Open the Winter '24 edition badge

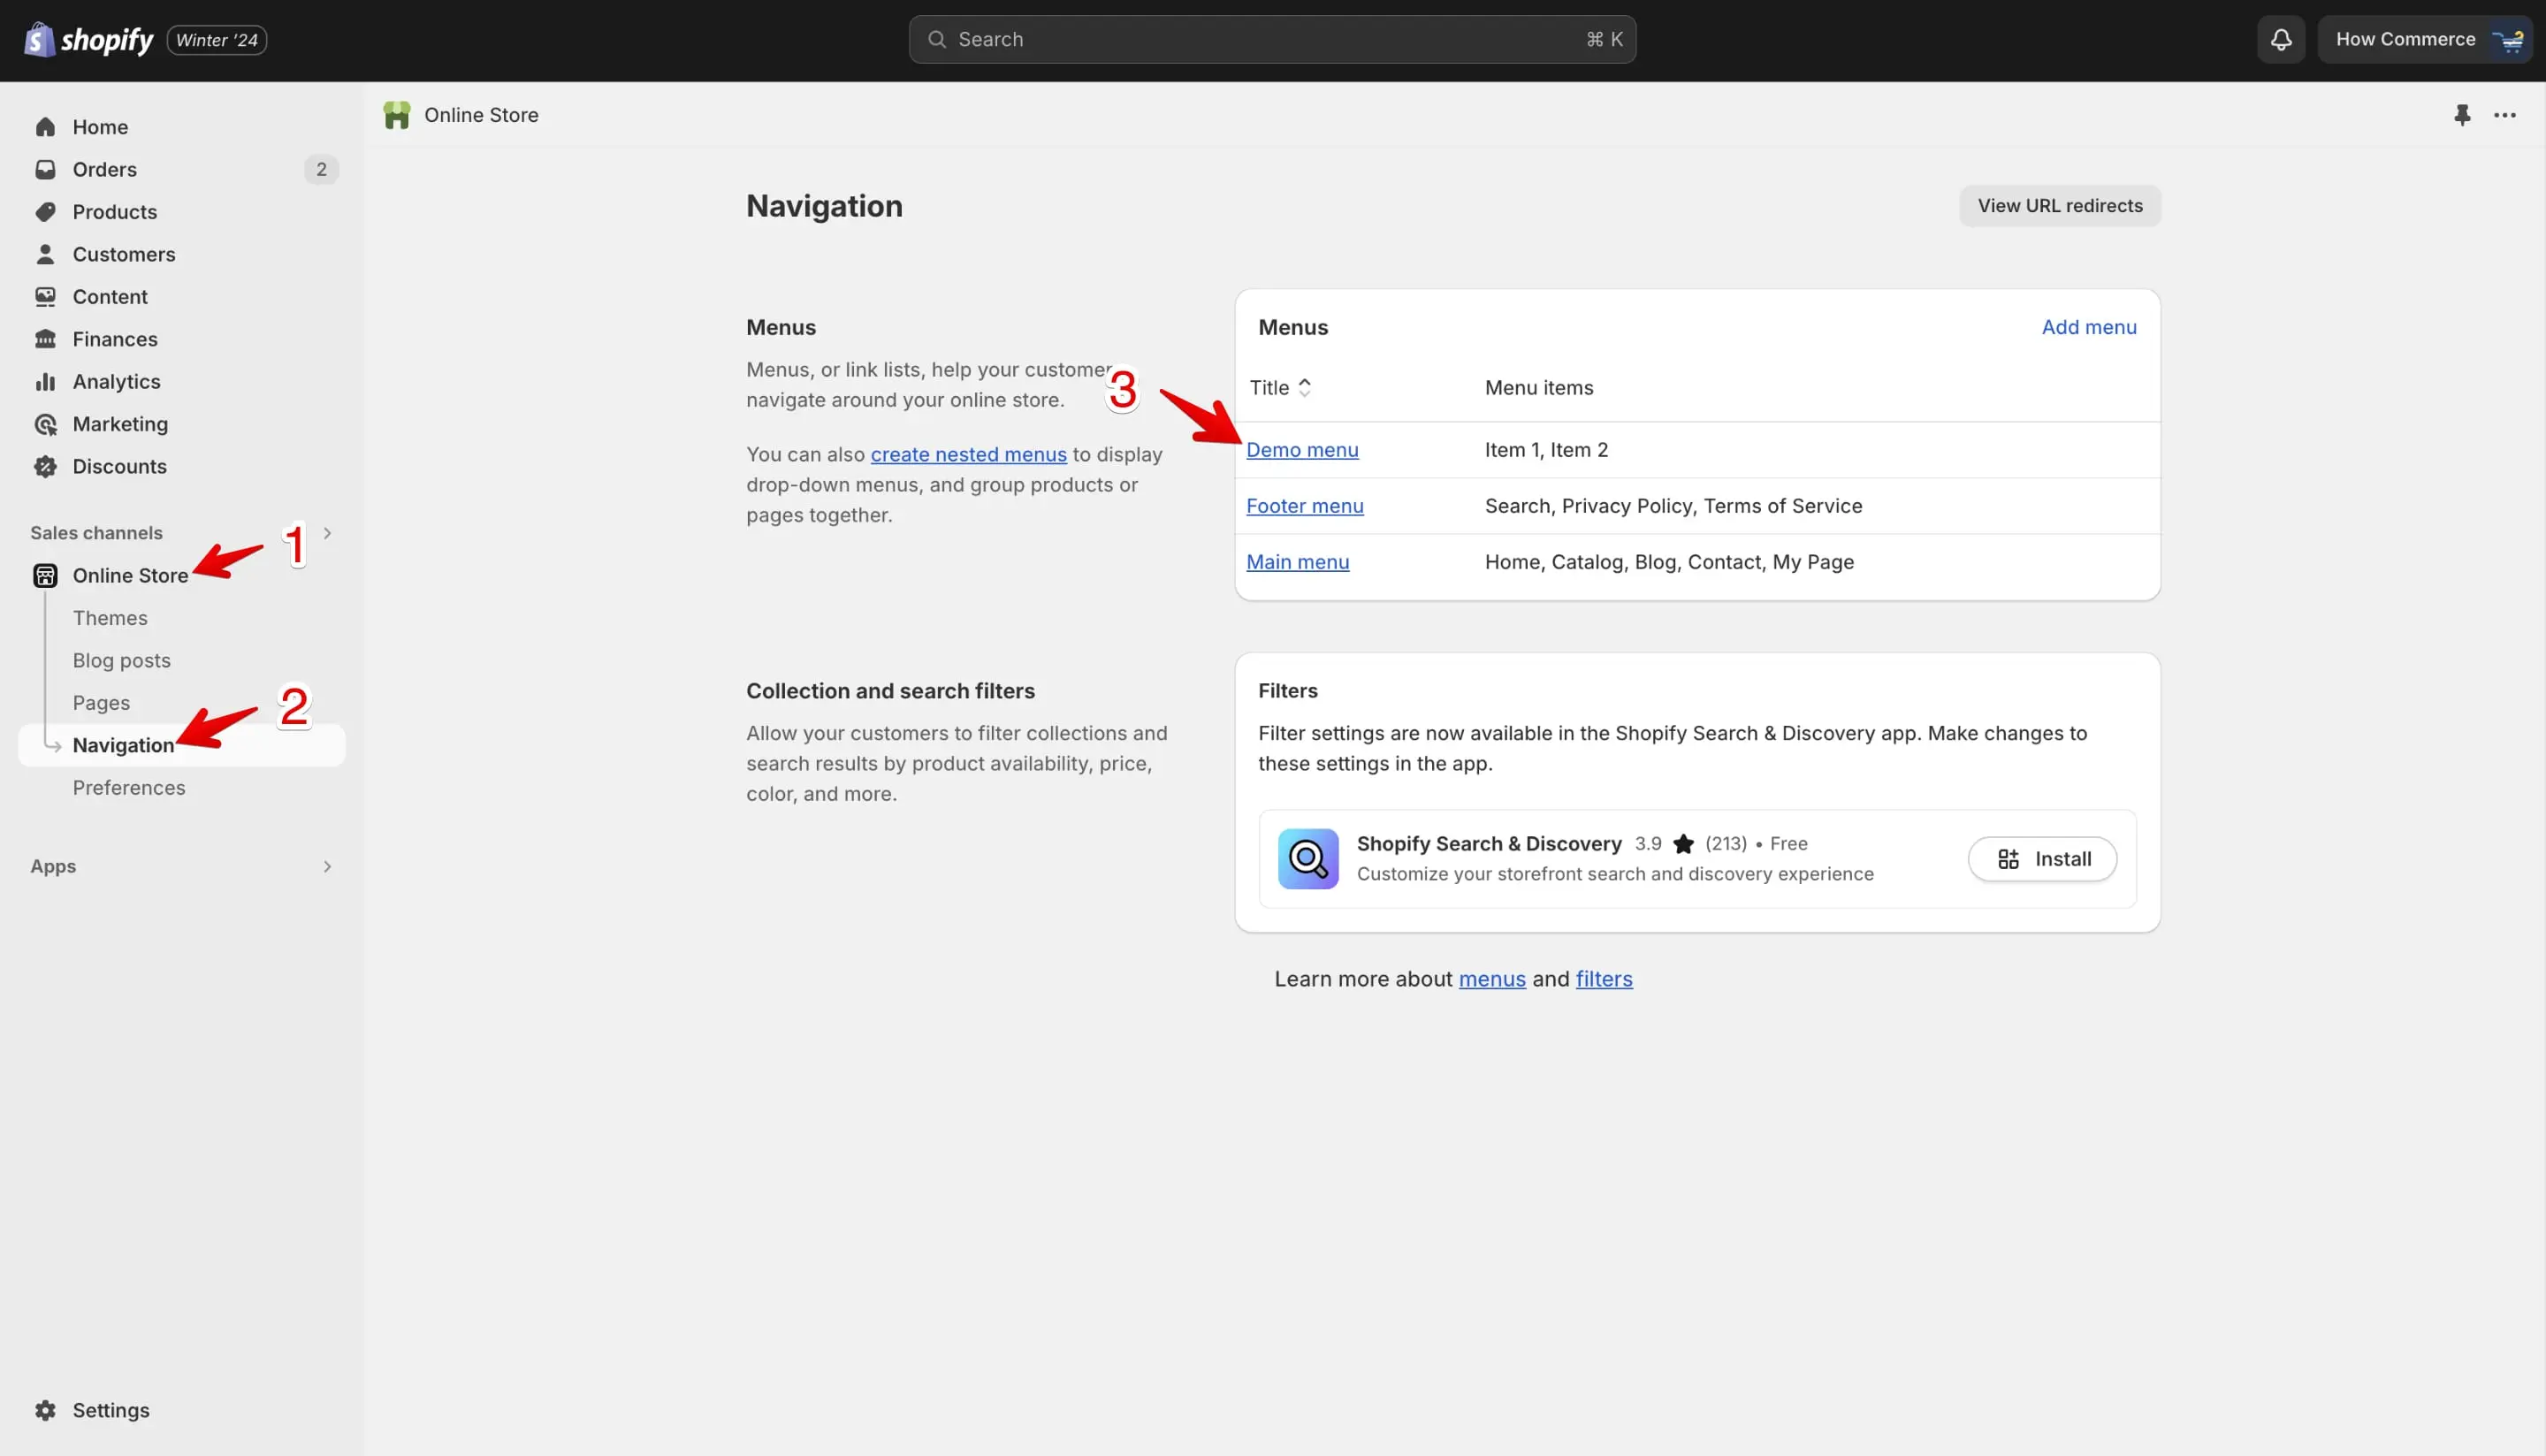(x=216, y=40)
